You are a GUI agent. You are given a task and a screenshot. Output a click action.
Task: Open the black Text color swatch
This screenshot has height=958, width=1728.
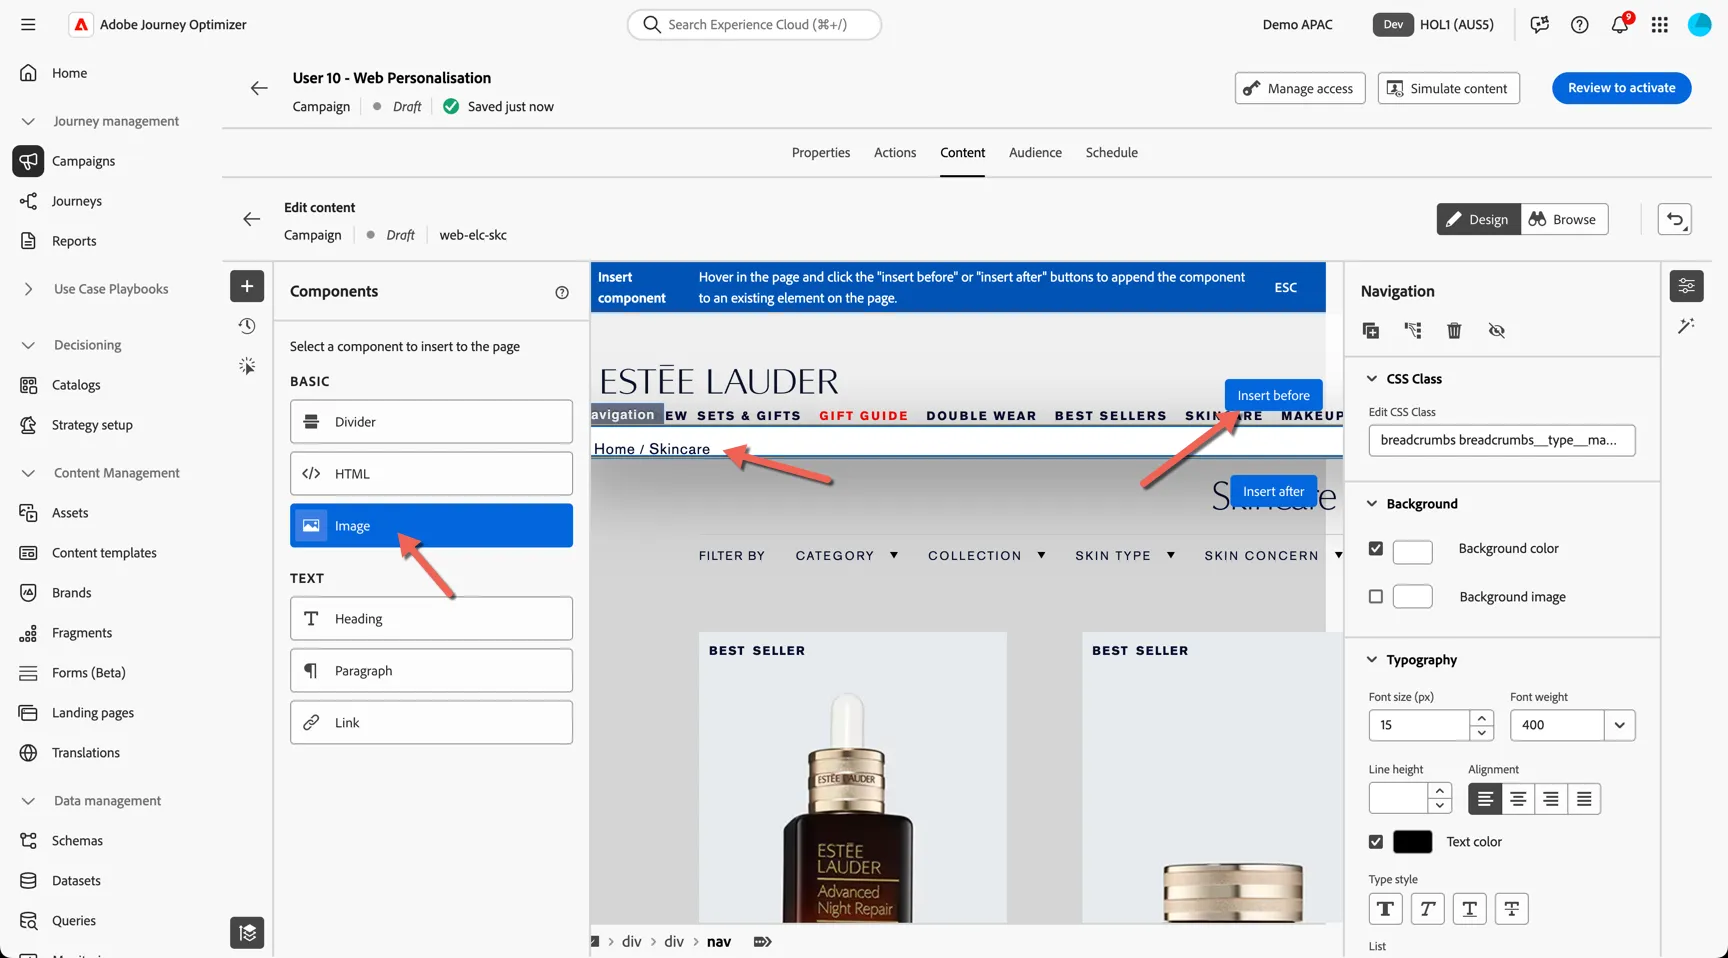point(1412,842)
